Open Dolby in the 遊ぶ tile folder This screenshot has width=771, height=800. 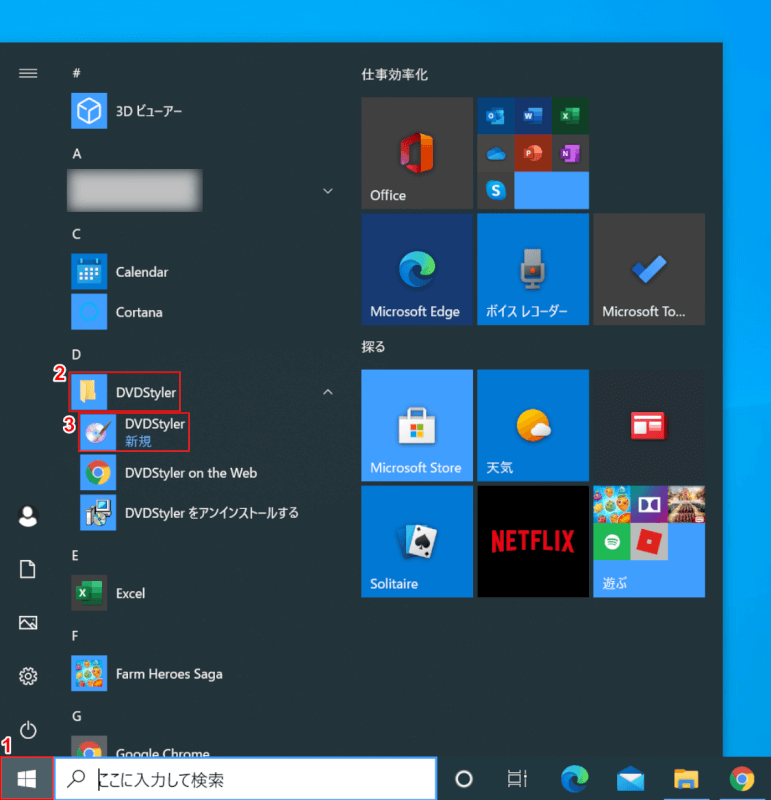pos(649,504)
